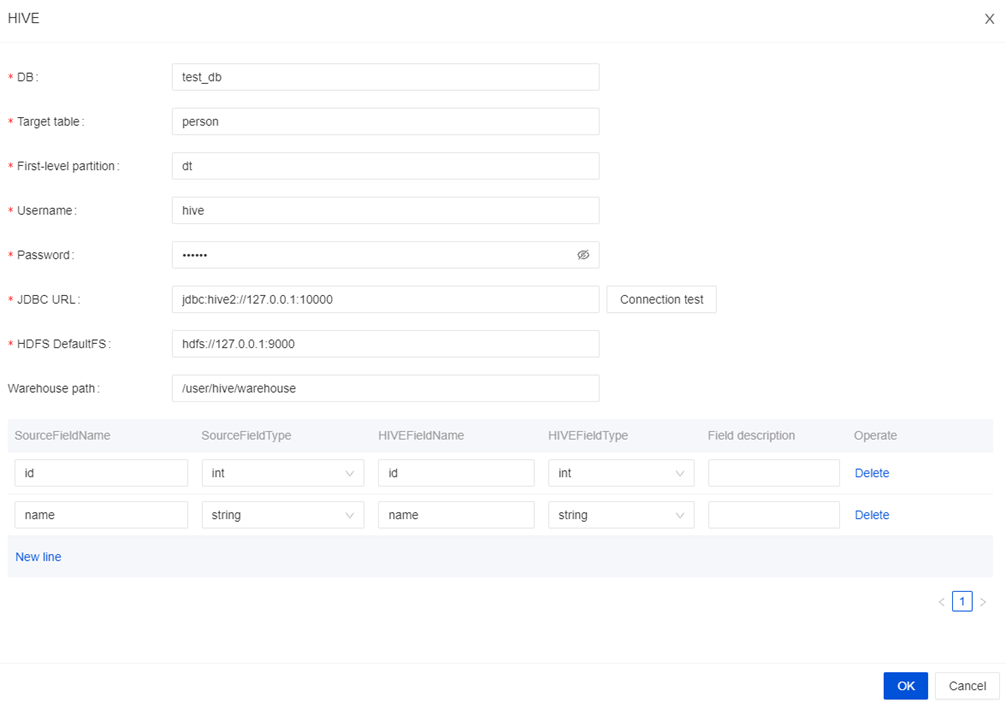Click the Target table input field

(x=385, y=121)
